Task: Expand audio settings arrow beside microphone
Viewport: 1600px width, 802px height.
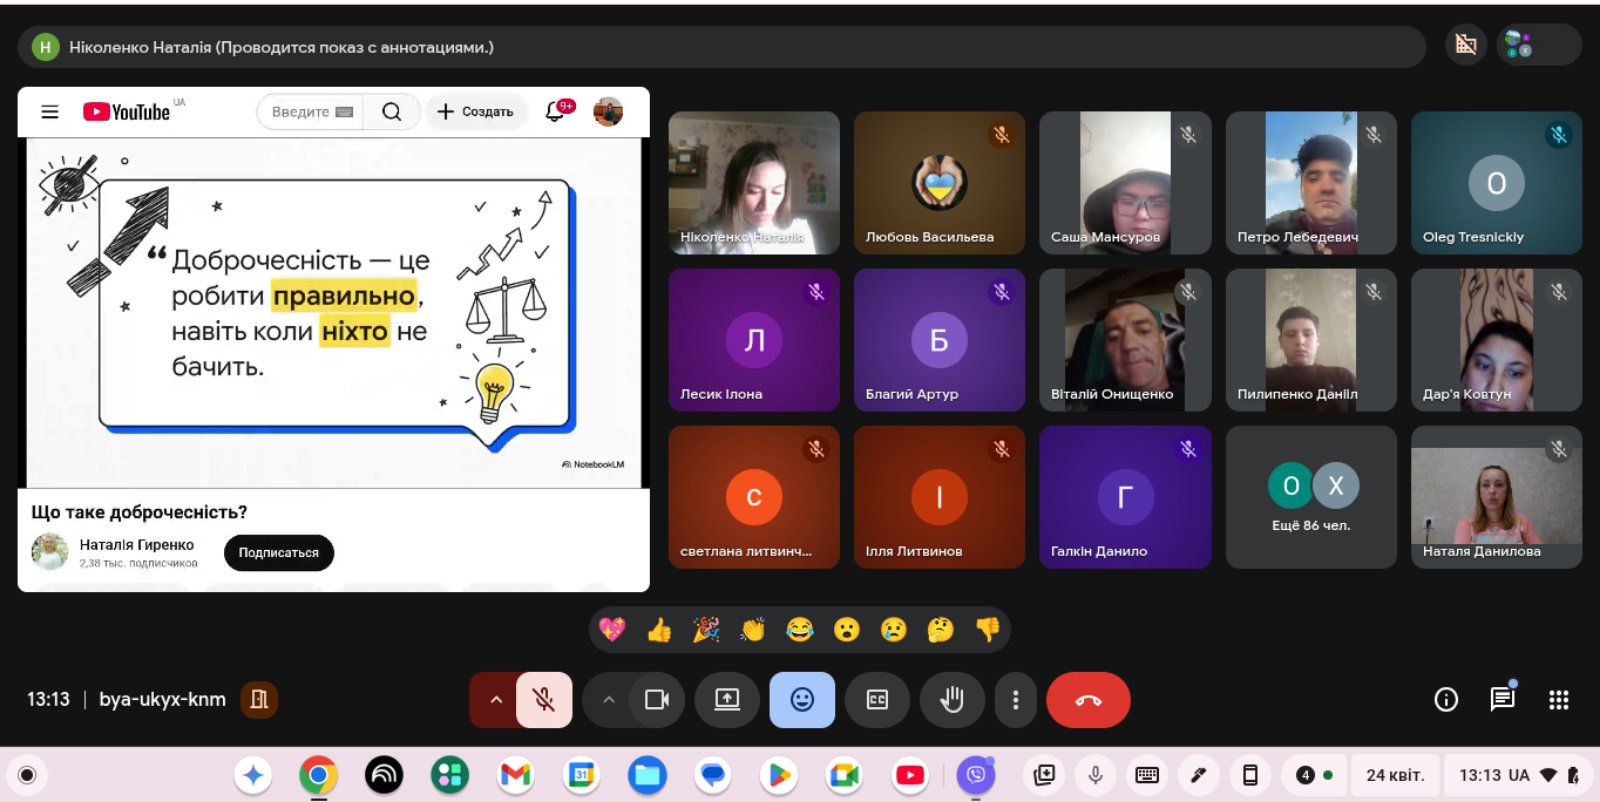Action: [x=495, y=700]
